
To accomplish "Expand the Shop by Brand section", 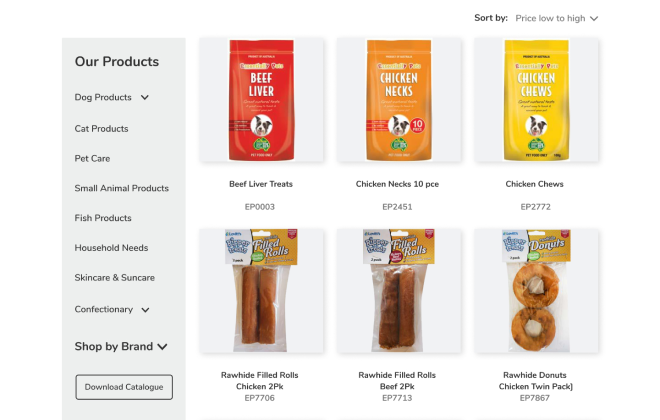I will coord(121,346).
